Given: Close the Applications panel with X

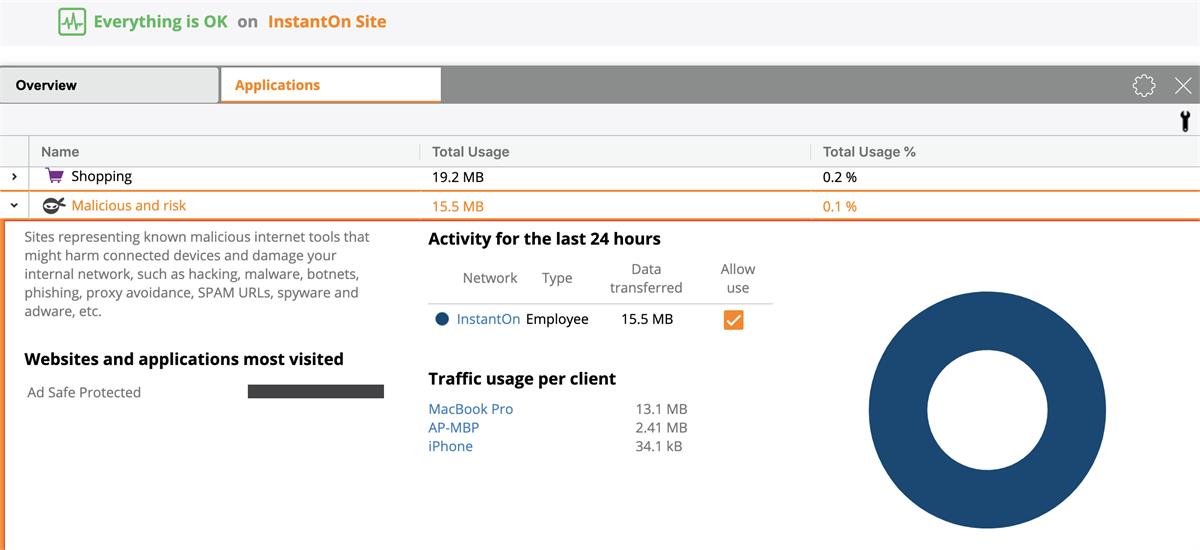Looking at the screenshot, I should [1183, 85].
